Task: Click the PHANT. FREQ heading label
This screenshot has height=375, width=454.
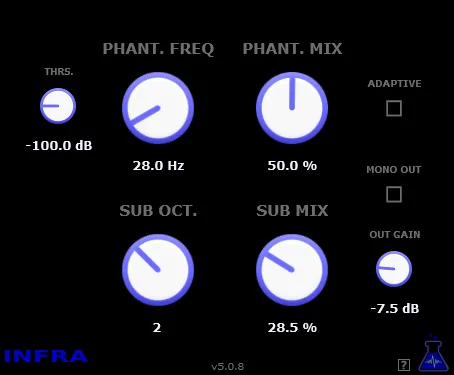Action: tap(158, 49)
